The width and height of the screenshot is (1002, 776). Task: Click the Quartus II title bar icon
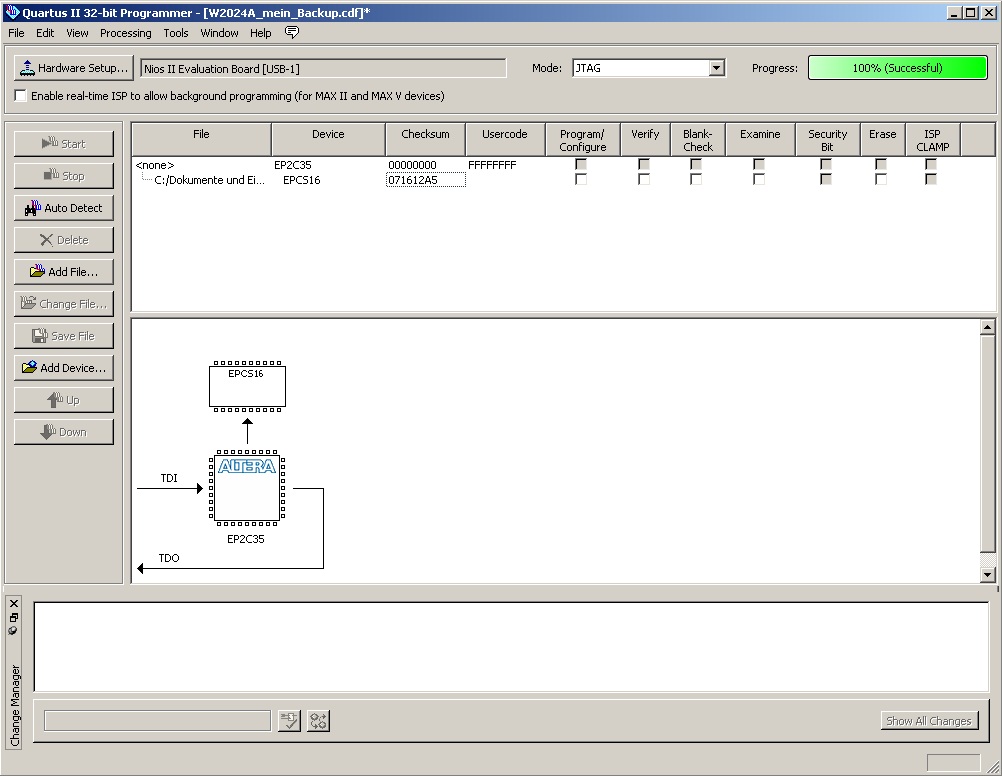click(12, 12)
